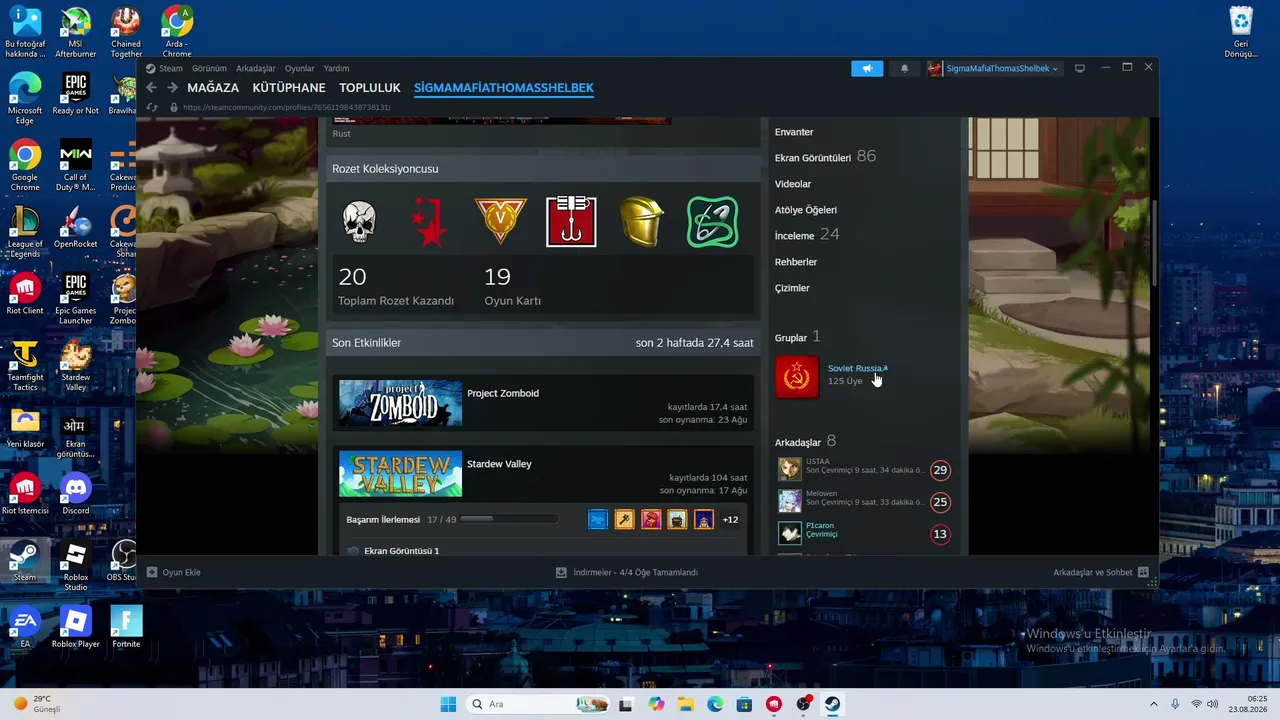Open Melowen friend avatar
The image size is (1280, 720).
point(790,501)
